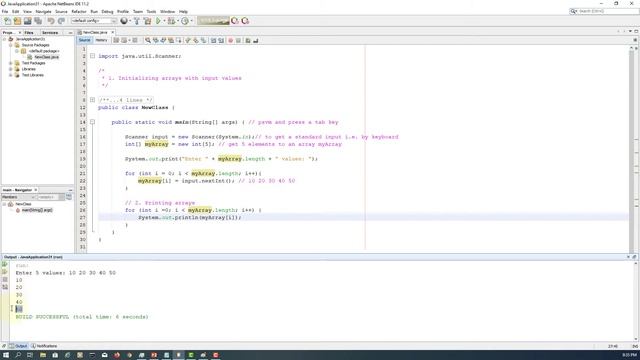
Task: Click the Find Selection magnifier icon in editor toolbar
Action: 148,40
